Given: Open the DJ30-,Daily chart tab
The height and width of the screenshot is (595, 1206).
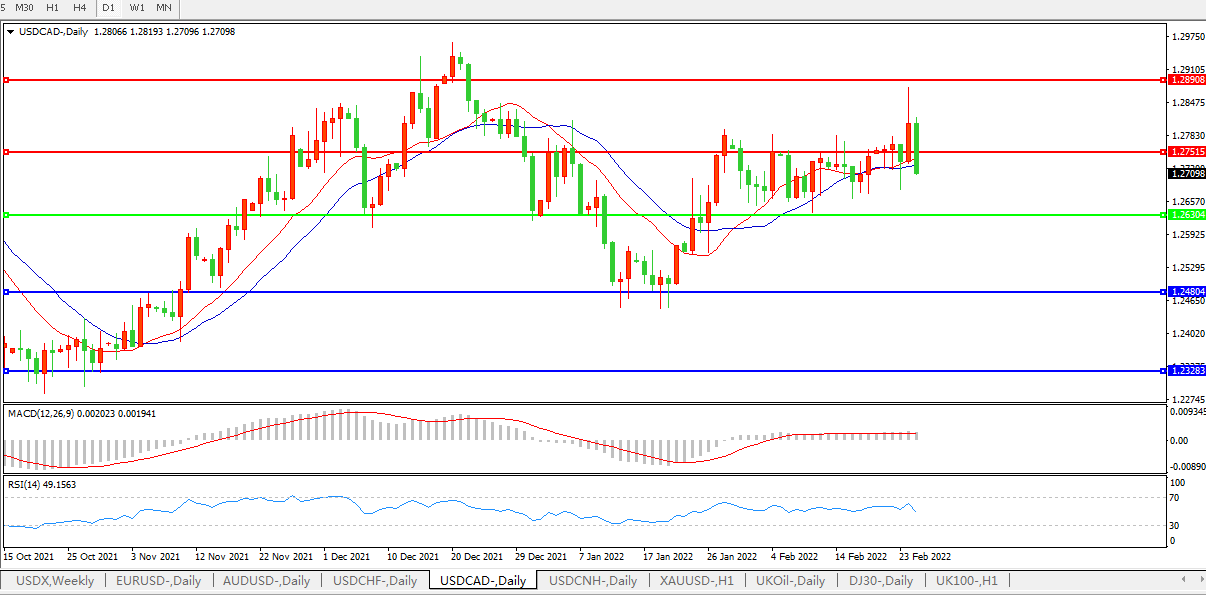Looking at the screenshot, I should [881, 581].
